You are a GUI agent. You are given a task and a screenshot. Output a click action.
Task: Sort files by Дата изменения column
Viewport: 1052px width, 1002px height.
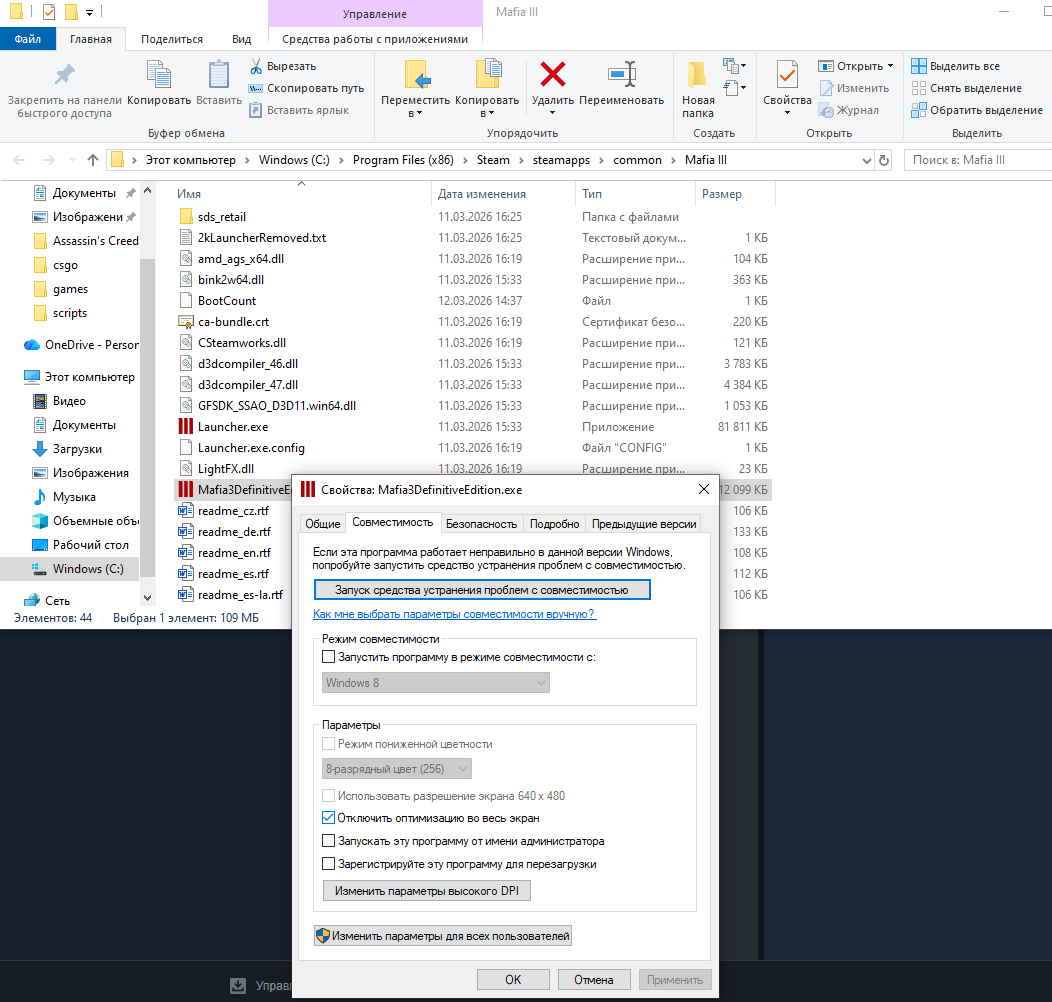coord(482,194)
